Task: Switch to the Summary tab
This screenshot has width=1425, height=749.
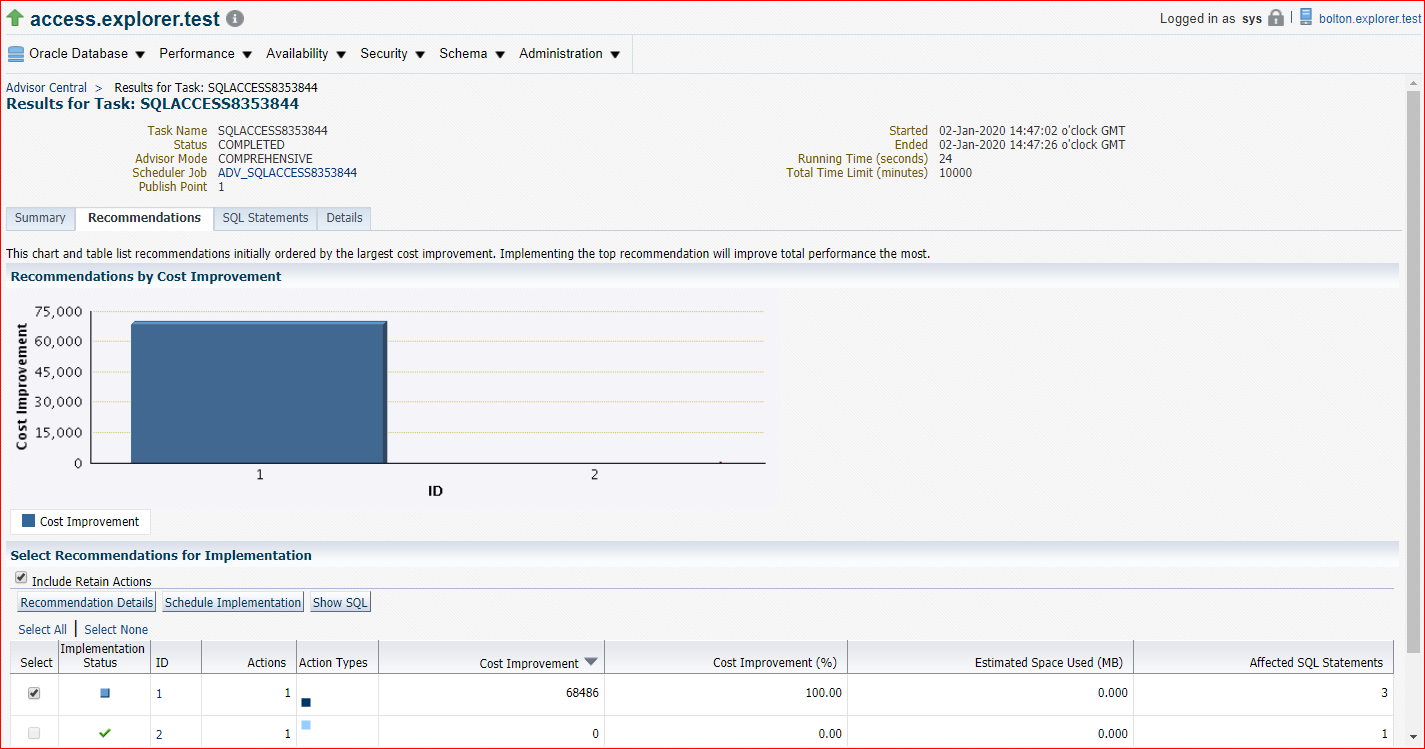Action: 40,218
